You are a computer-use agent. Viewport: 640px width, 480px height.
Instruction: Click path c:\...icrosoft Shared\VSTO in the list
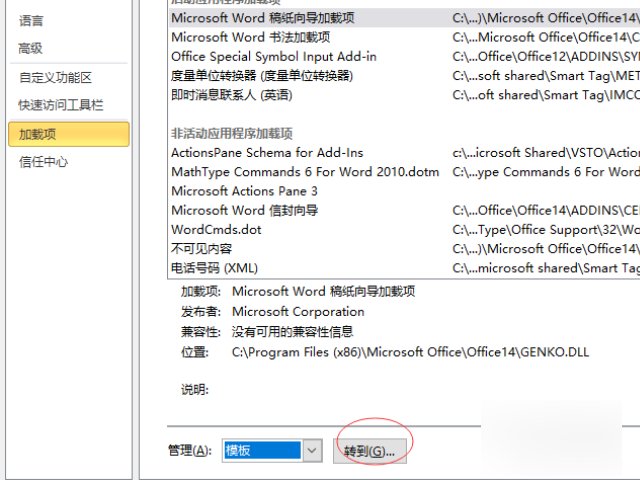coord(546,153)
